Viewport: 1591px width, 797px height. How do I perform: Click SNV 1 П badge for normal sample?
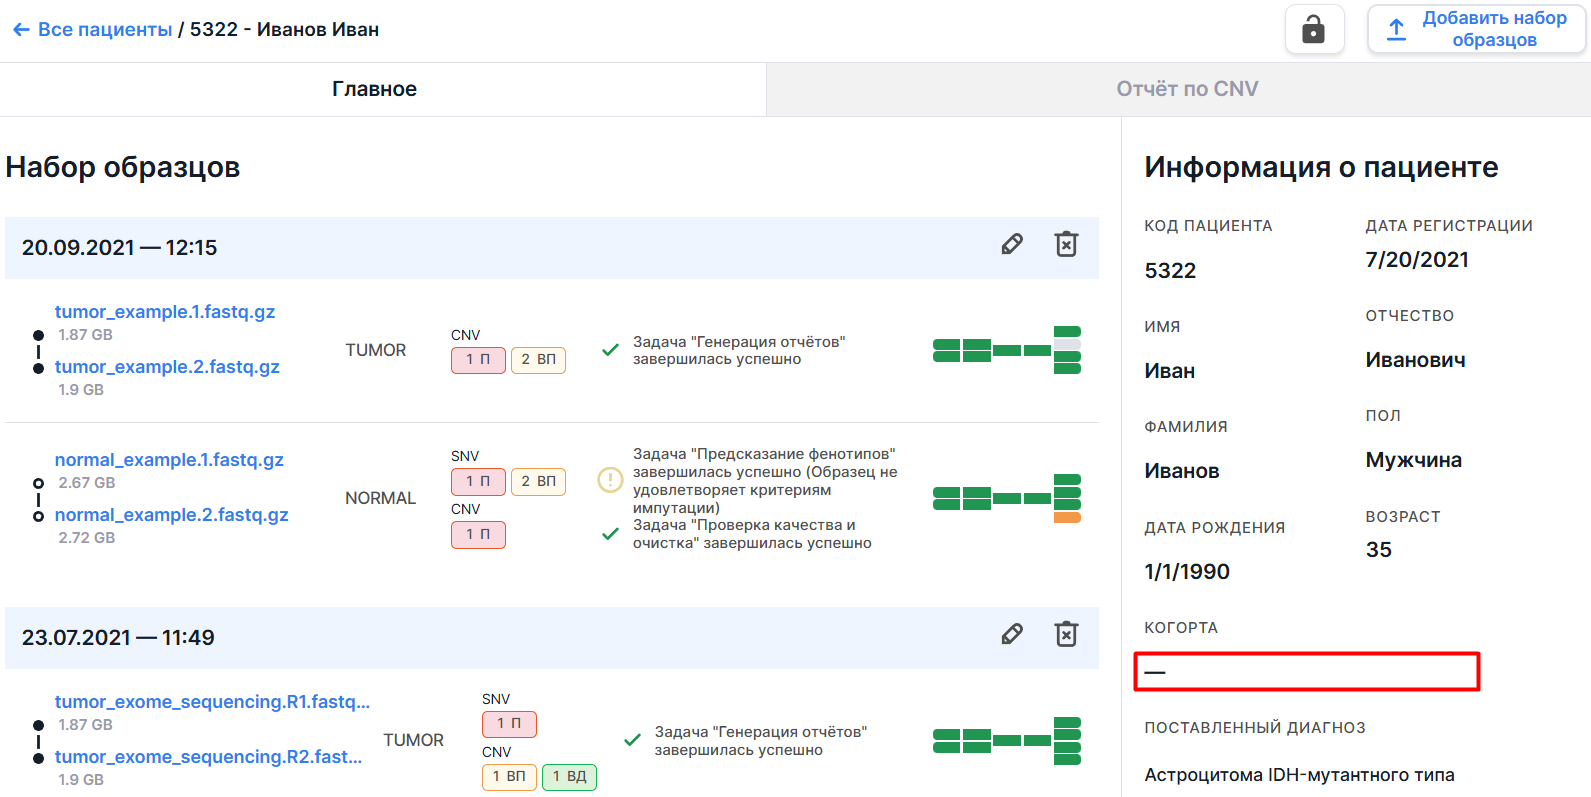pyautogui.click(x=478, y=482)
